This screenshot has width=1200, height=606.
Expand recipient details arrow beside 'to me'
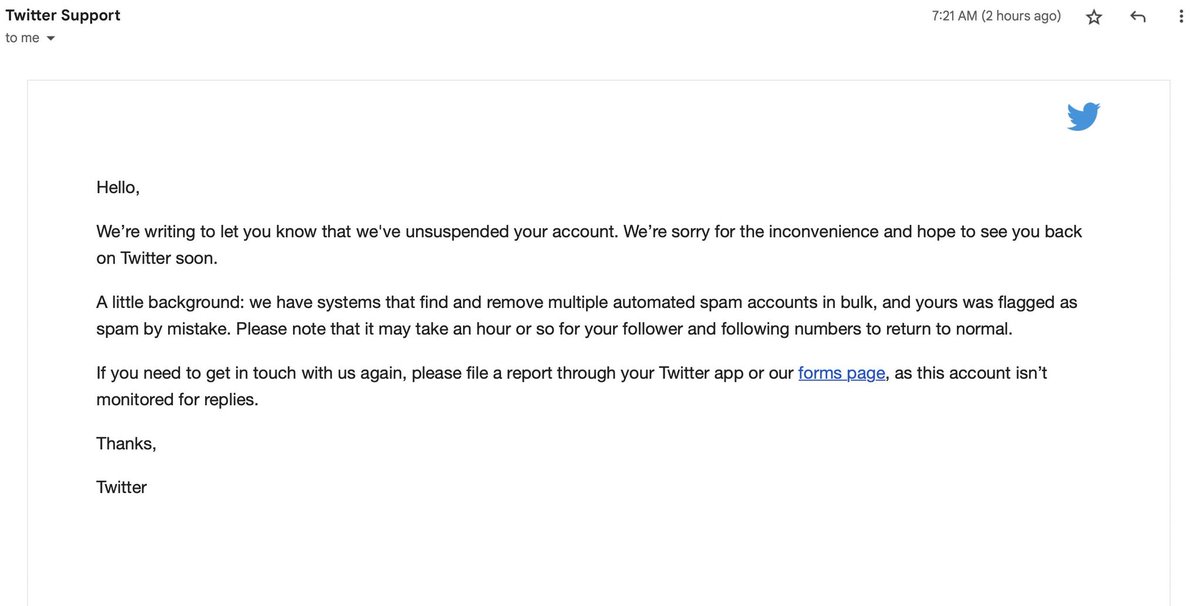[x=51, y=39]
